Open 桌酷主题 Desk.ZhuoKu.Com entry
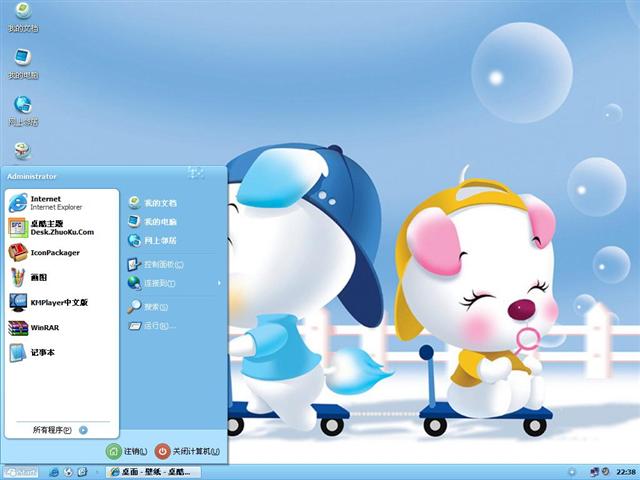The image size is (640, 480). [61, 228]
